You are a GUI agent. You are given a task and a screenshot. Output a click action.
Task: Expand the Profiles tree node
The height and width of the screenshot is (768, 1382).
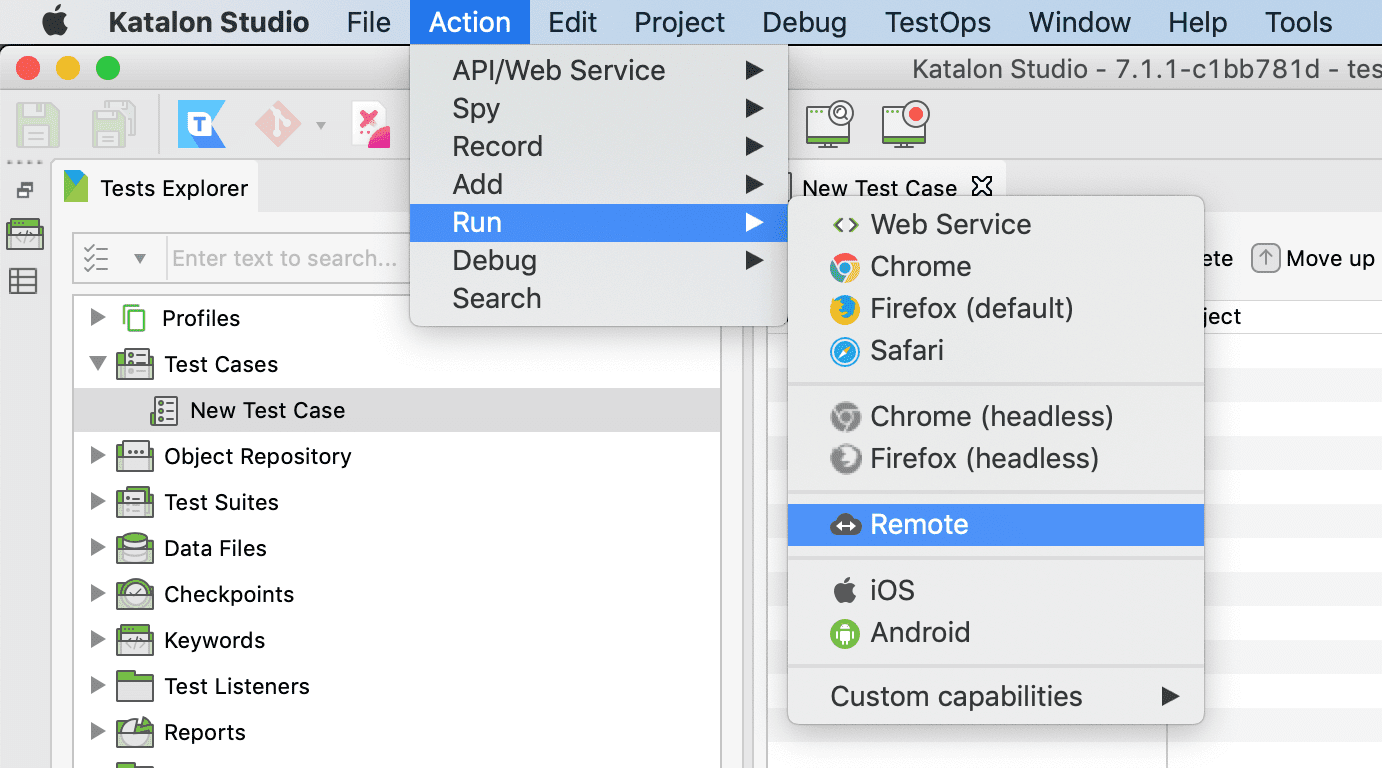[97, 318]
